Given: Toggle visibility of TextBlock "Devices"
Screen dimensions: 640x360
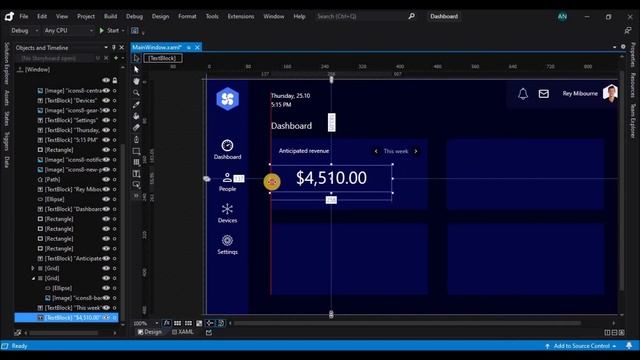Looking at the screenshot, I should pyautogui.click(x=106, y=100).
